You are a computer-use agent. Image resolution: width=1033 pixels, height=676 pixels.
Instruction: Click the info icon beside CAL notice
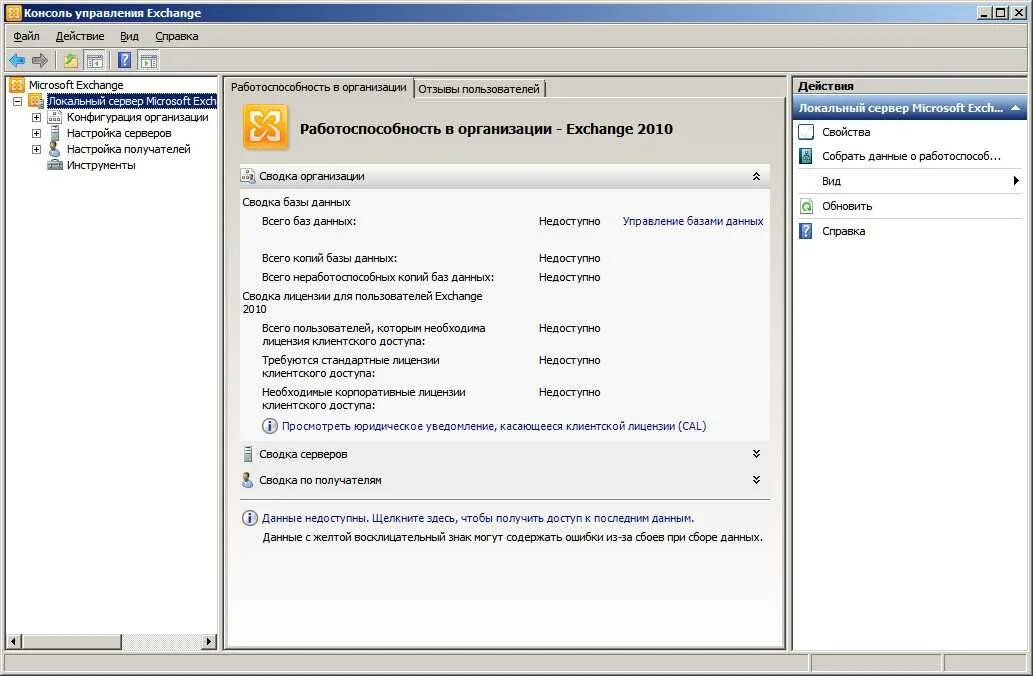tap(269, 426)
